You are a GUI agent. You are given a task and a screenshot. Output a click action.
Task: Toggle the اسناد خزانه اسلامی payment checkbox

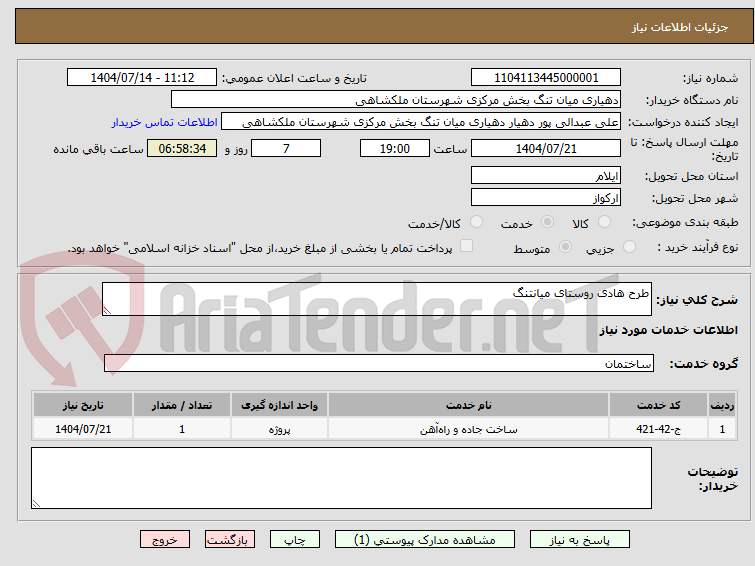(466, 246)
